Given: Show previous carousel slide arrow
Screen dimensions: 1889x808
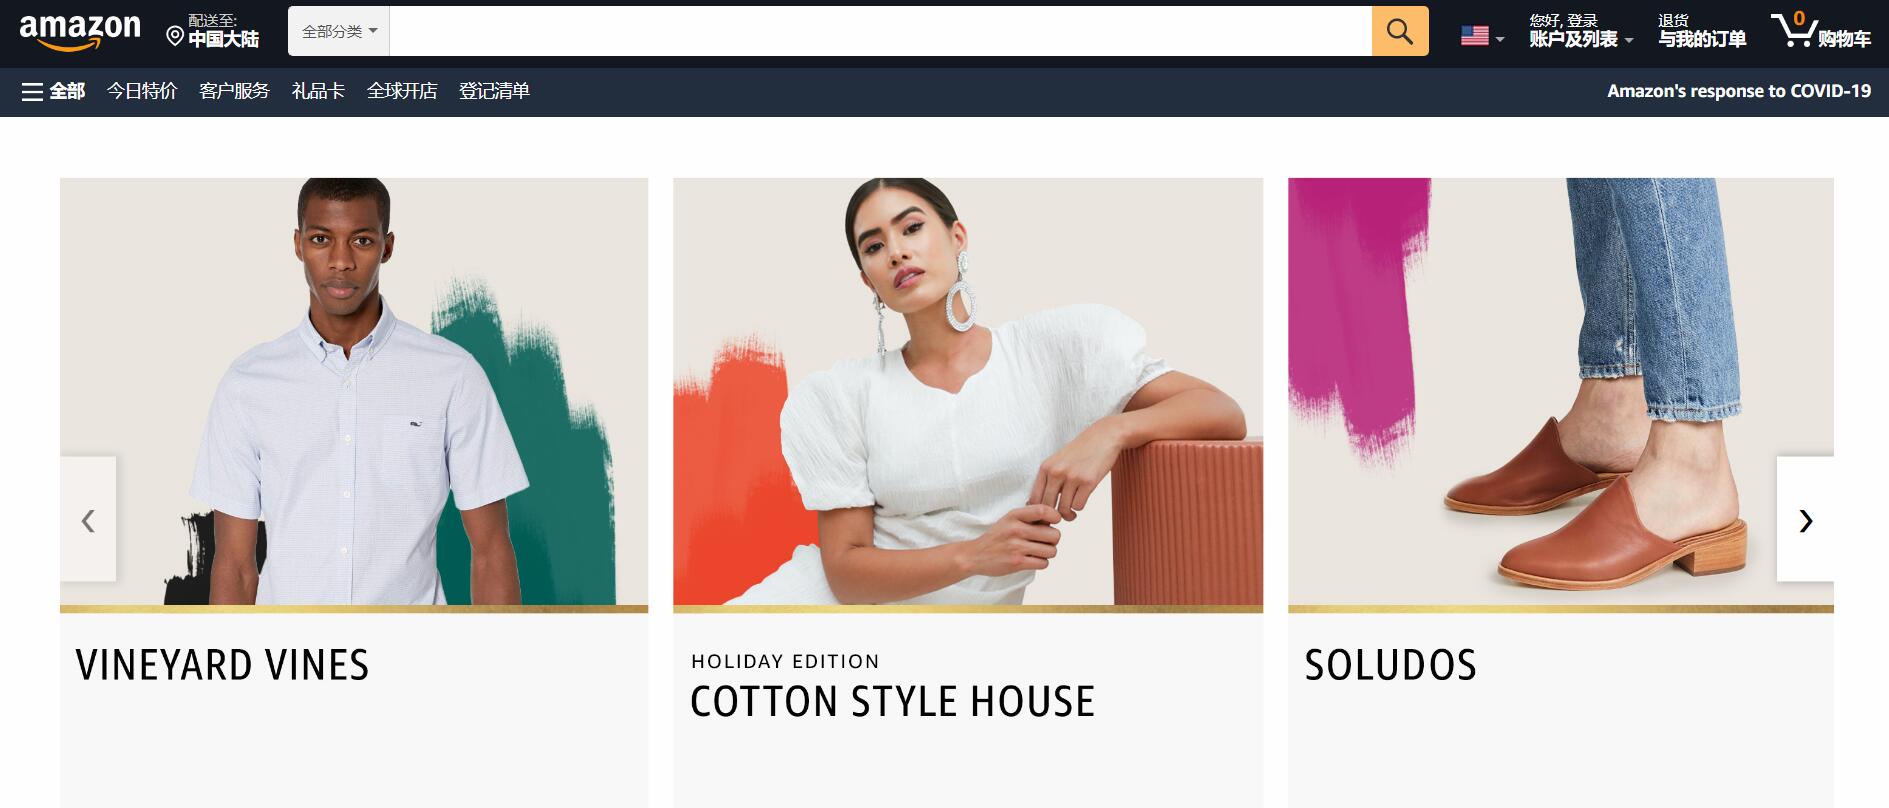Looking at the screenshot, I should click(88, 519).
